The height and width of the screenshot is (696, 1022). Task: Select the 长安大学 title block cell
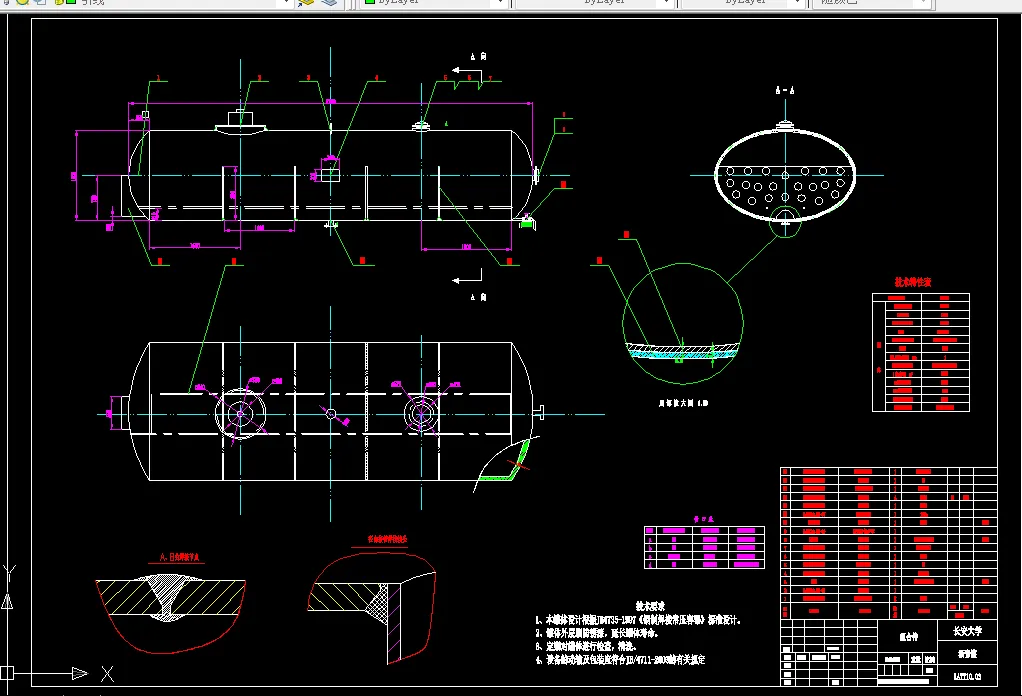point(967,631)
